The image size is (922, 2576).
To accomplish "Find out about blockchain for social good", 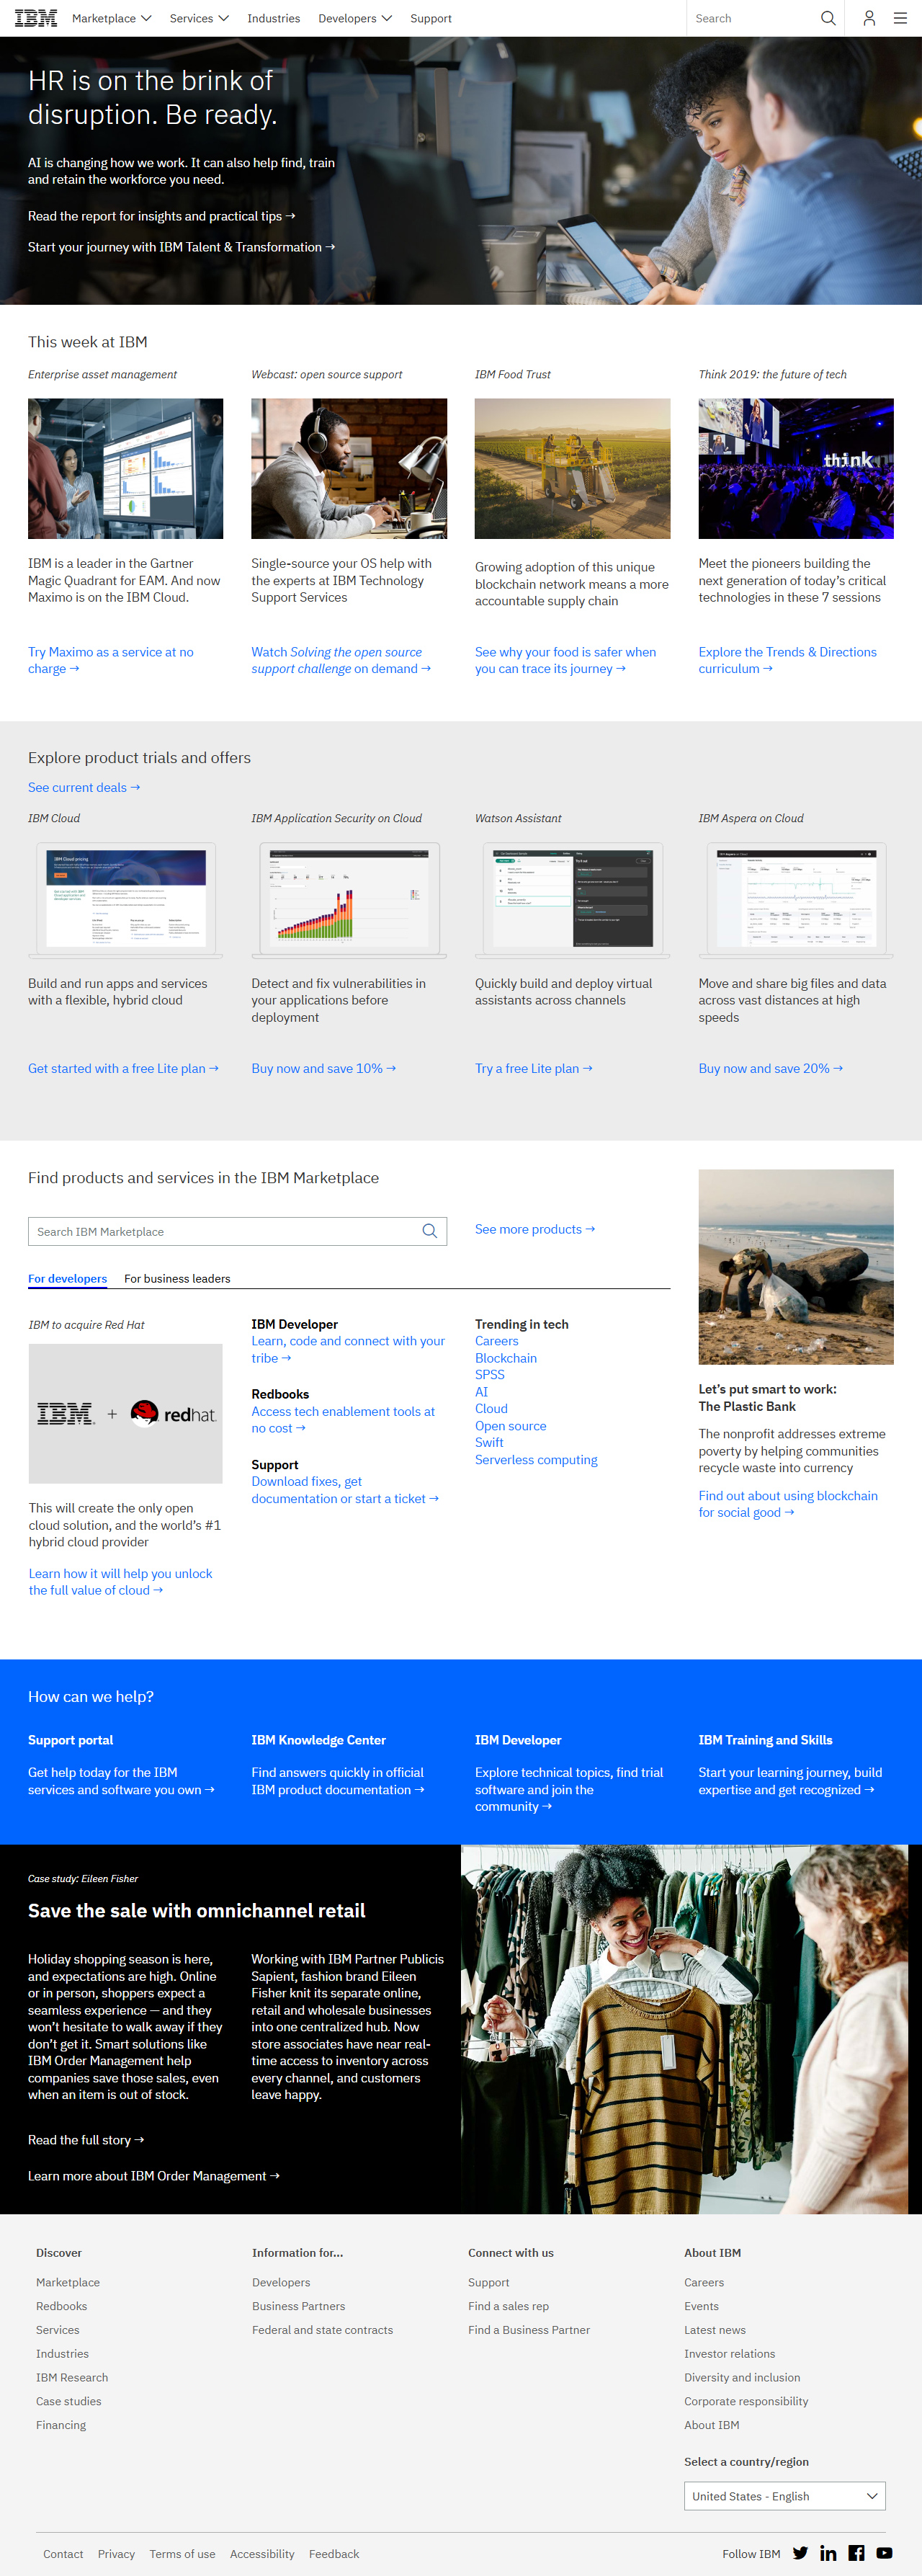I will (788, 1503).
